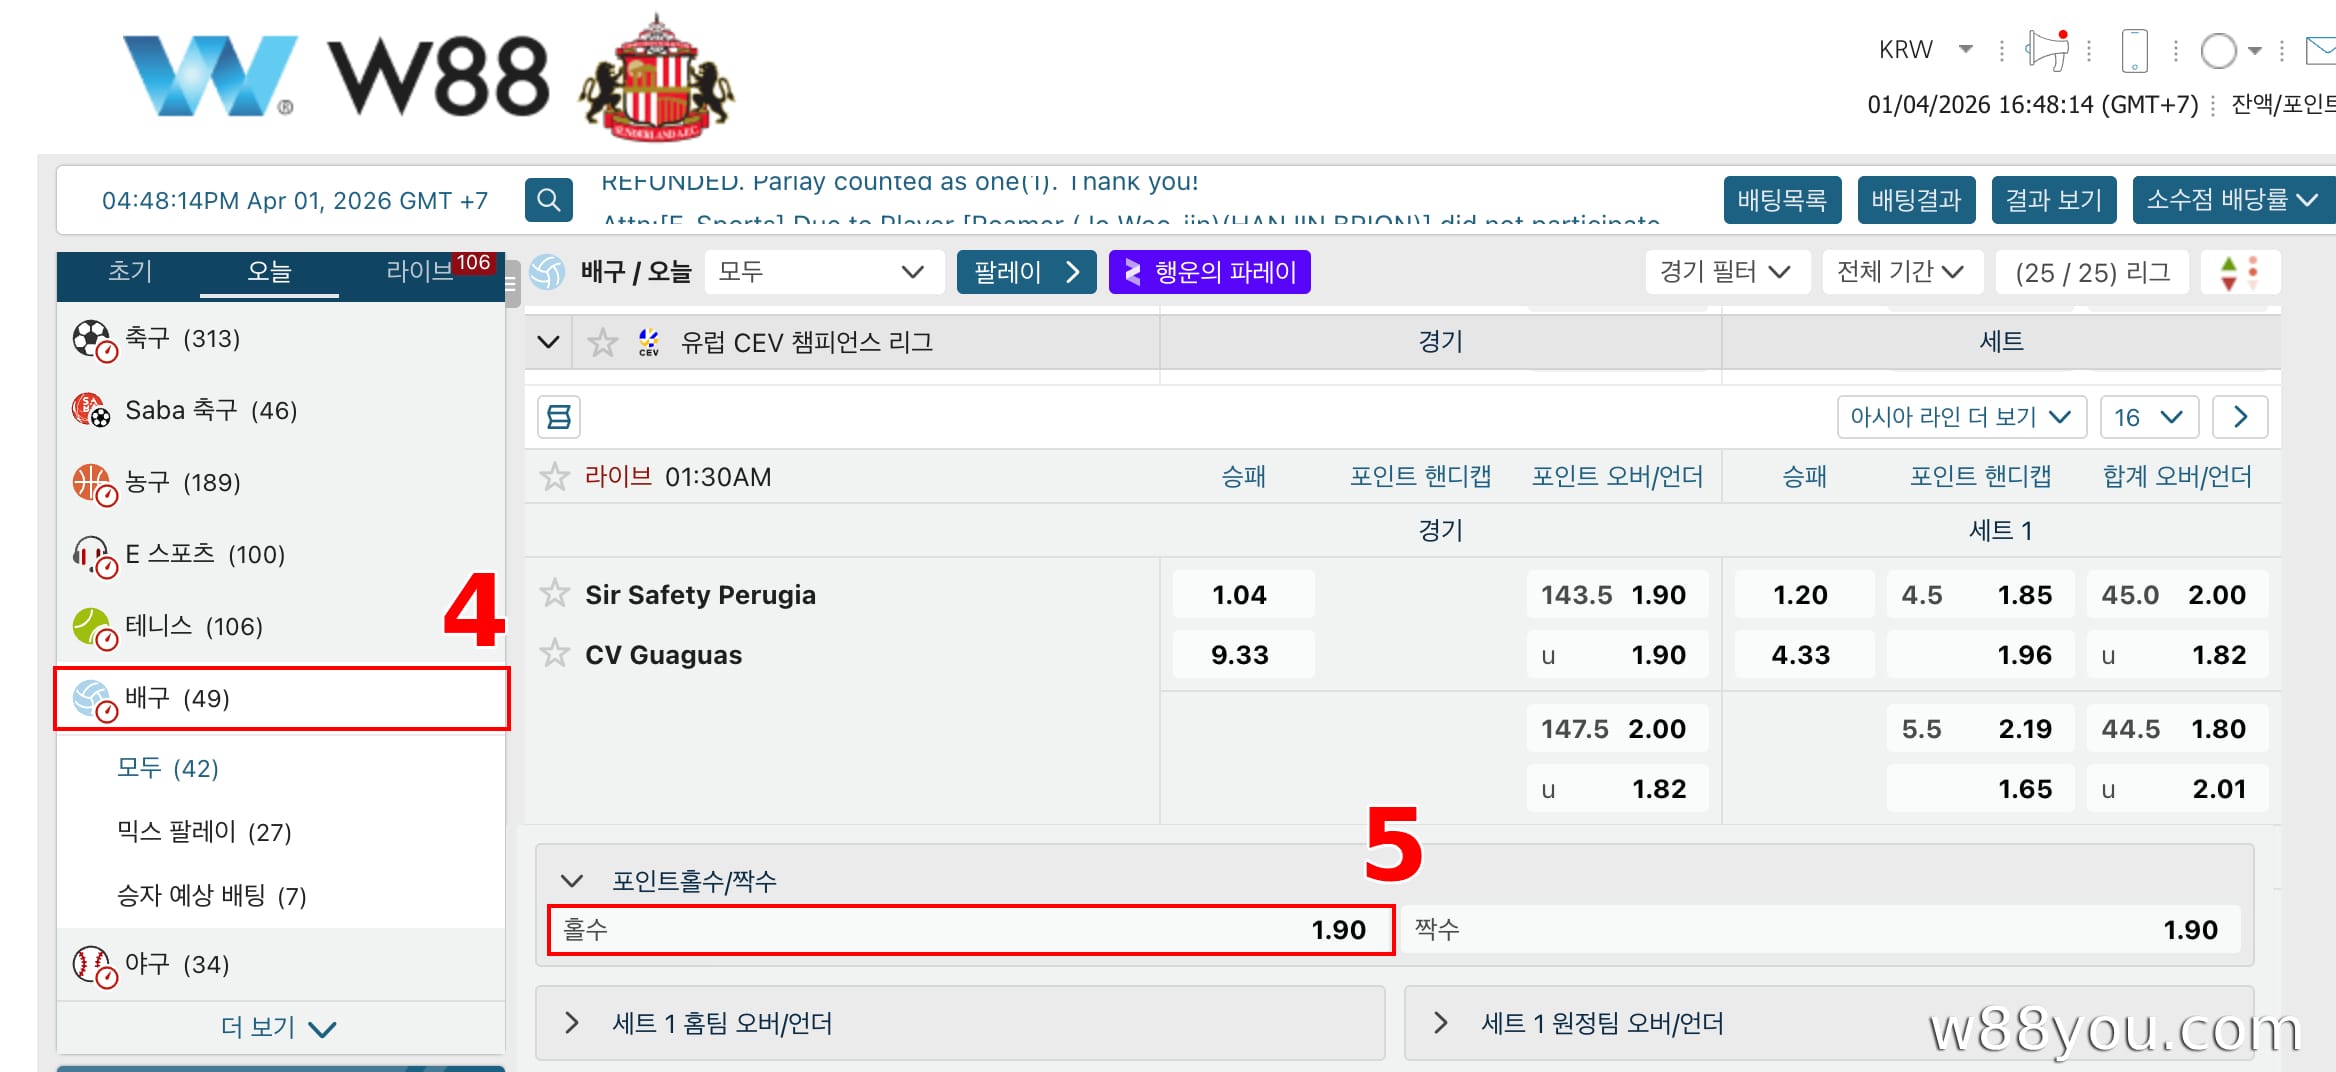The width and height of the screenshot is (2336, 1072).
Task: Select 축구 (313) soccer in sidebar
Action: coord(182,339)
